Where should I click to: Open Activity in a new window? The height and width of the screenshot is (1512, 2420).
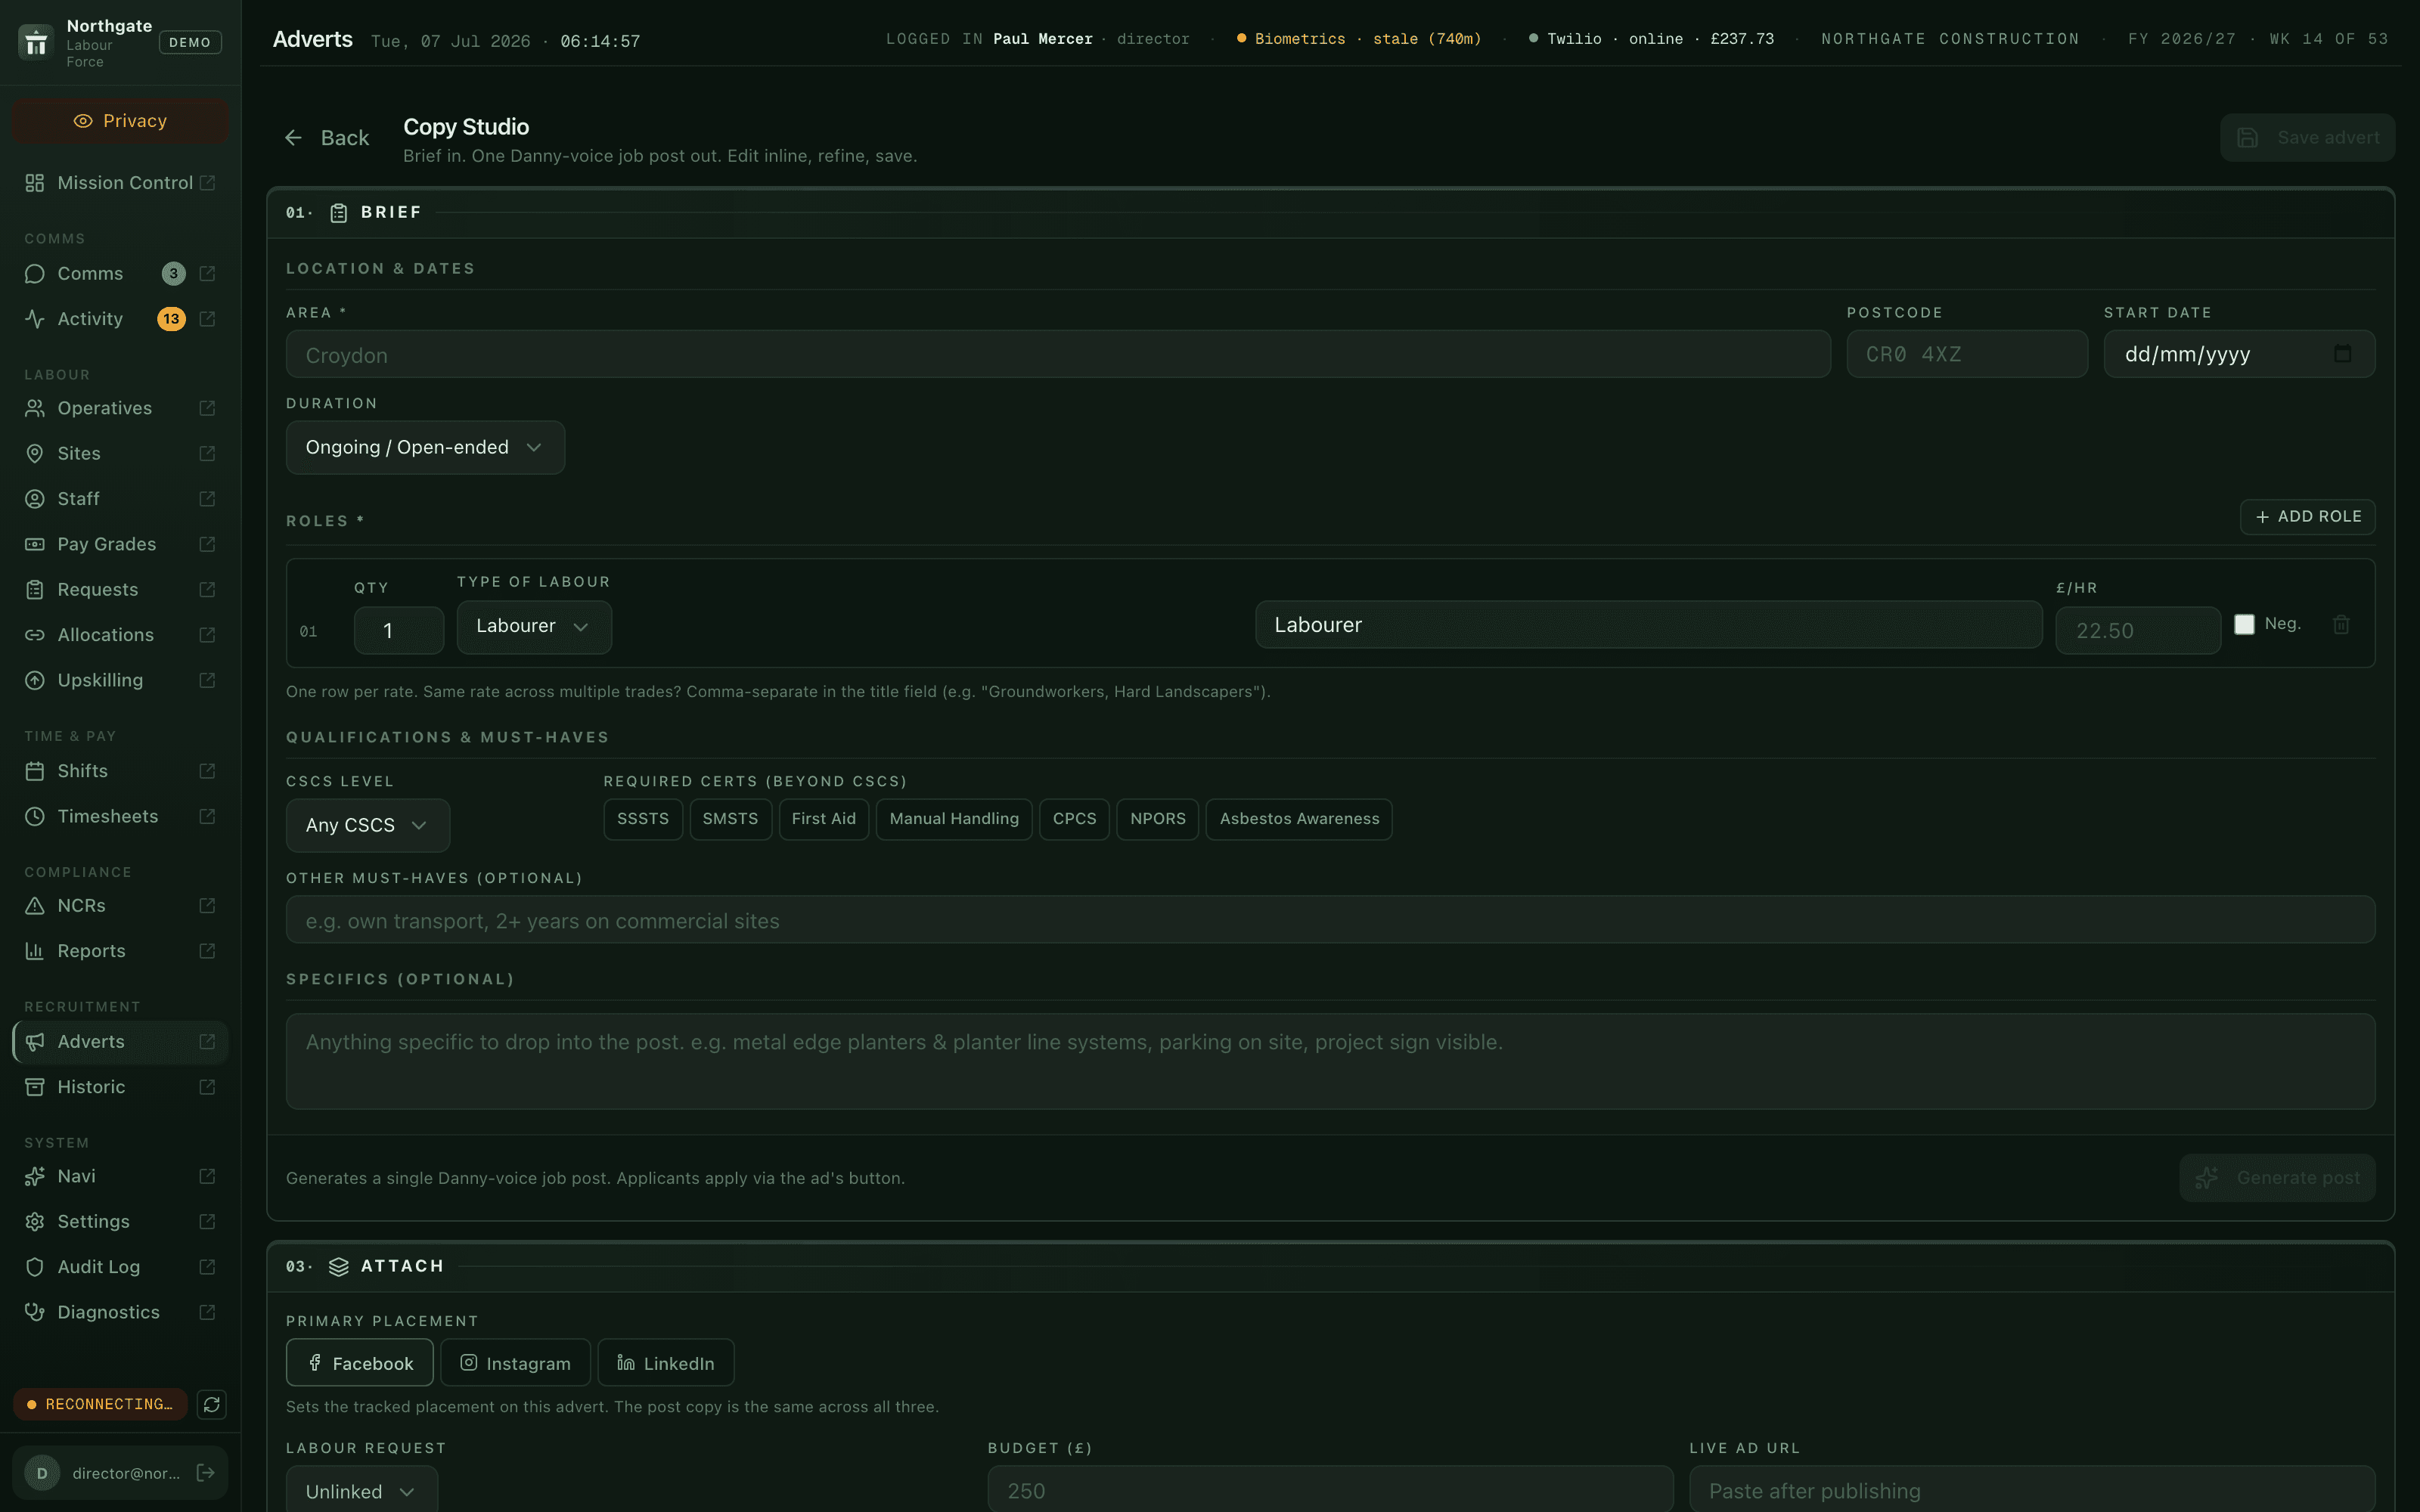click(x=207, y=319)
